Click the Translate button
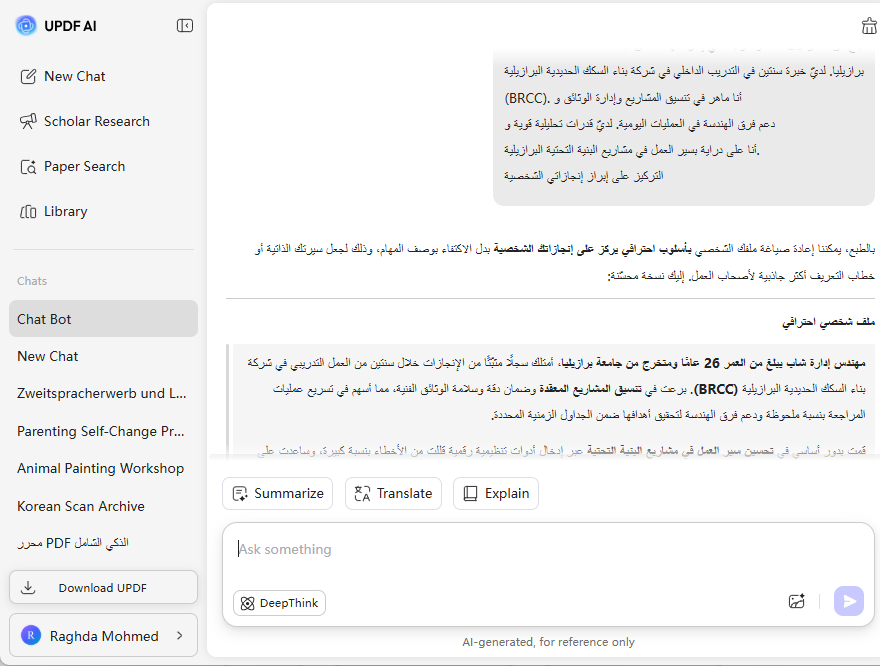The image size is (880, 666). (393, 493)
